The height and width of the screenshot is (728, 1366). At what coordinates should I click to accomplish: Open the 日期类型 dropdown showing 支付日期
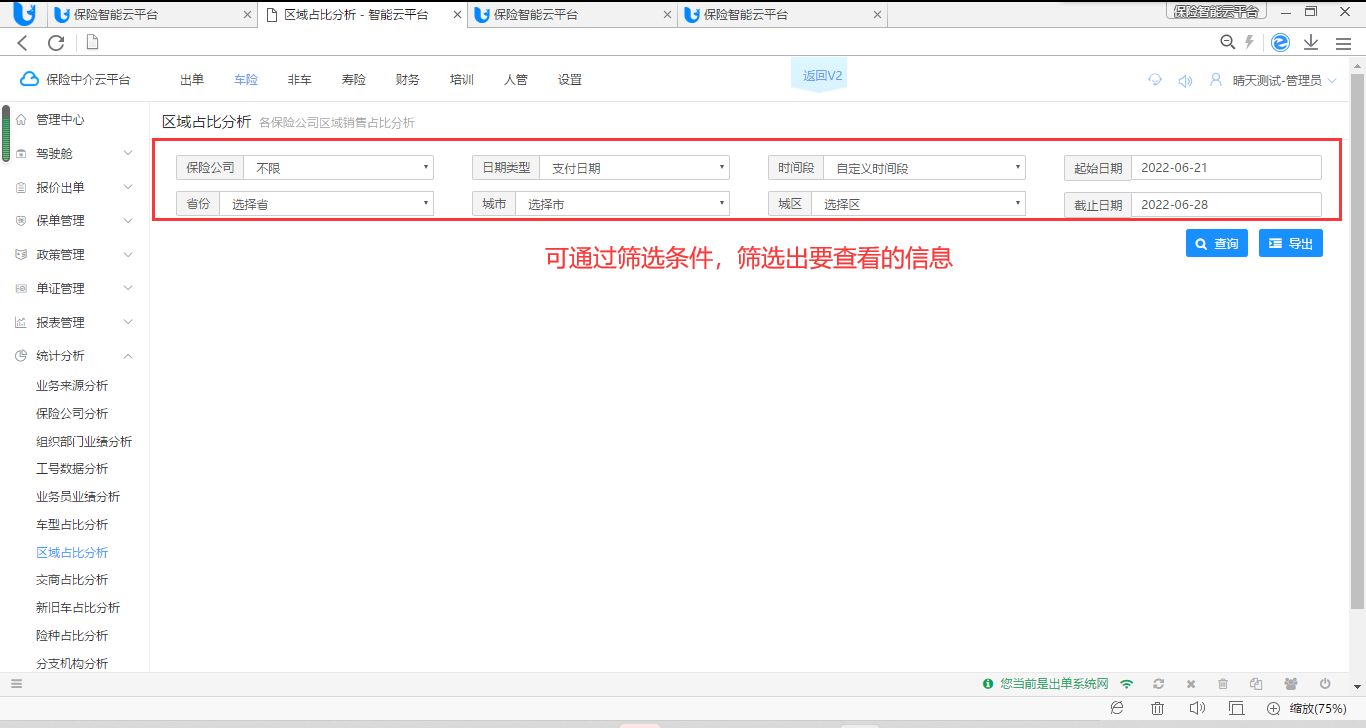(634, 168)
